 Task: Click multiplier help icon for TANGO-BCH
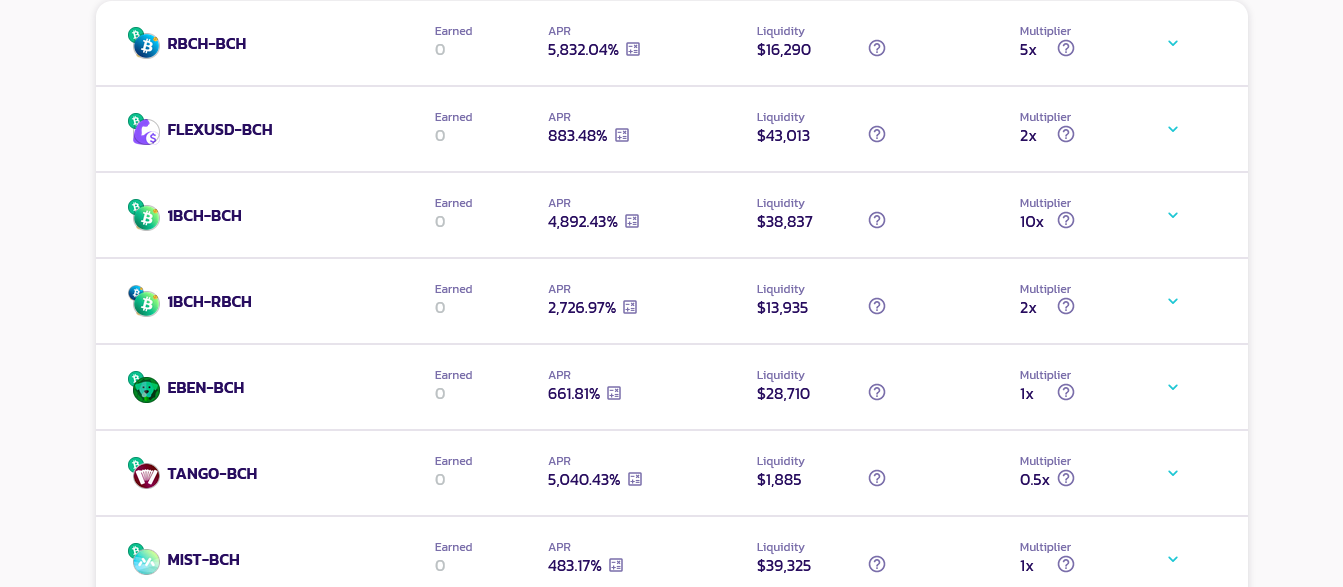click(1066, 478)
